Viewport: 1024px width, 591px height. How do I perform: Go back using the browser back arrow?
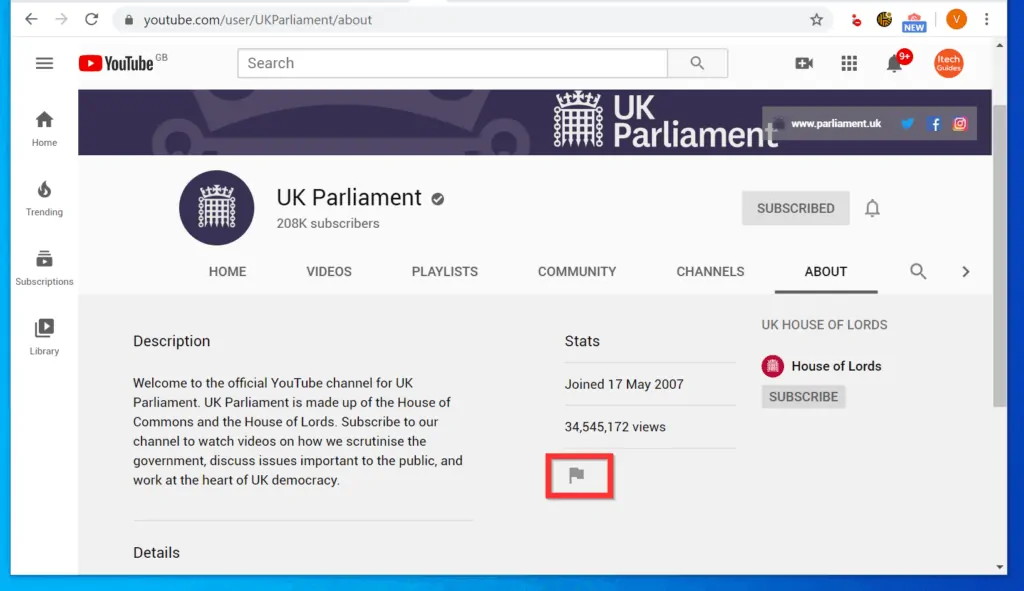(31, 20)
